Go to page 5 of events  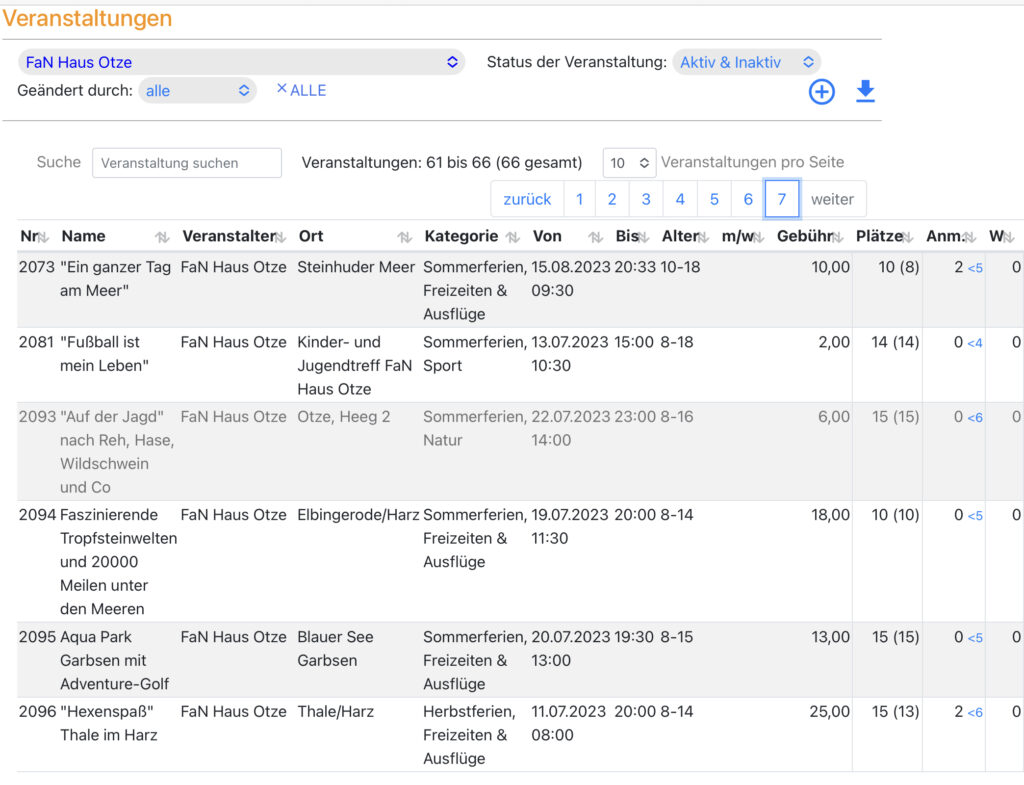(x=714, y=199)
